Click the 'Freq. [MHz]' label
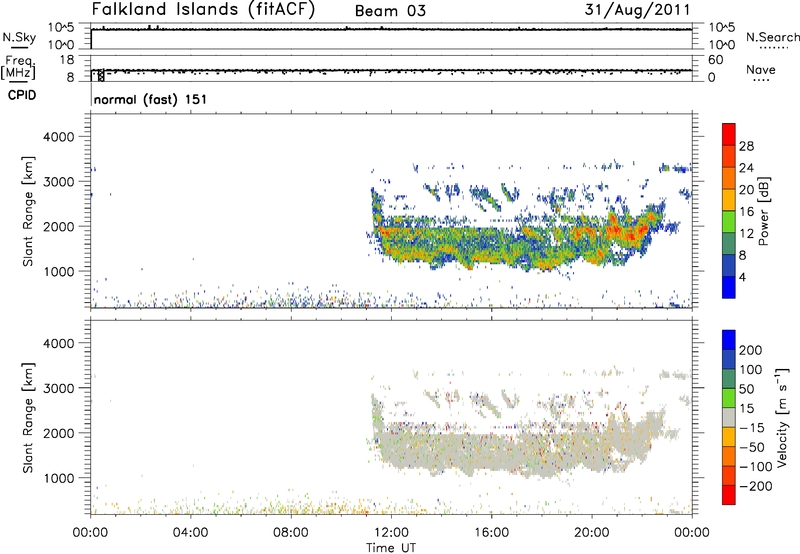Screen dimensions: 800x554 pos(18,68)
